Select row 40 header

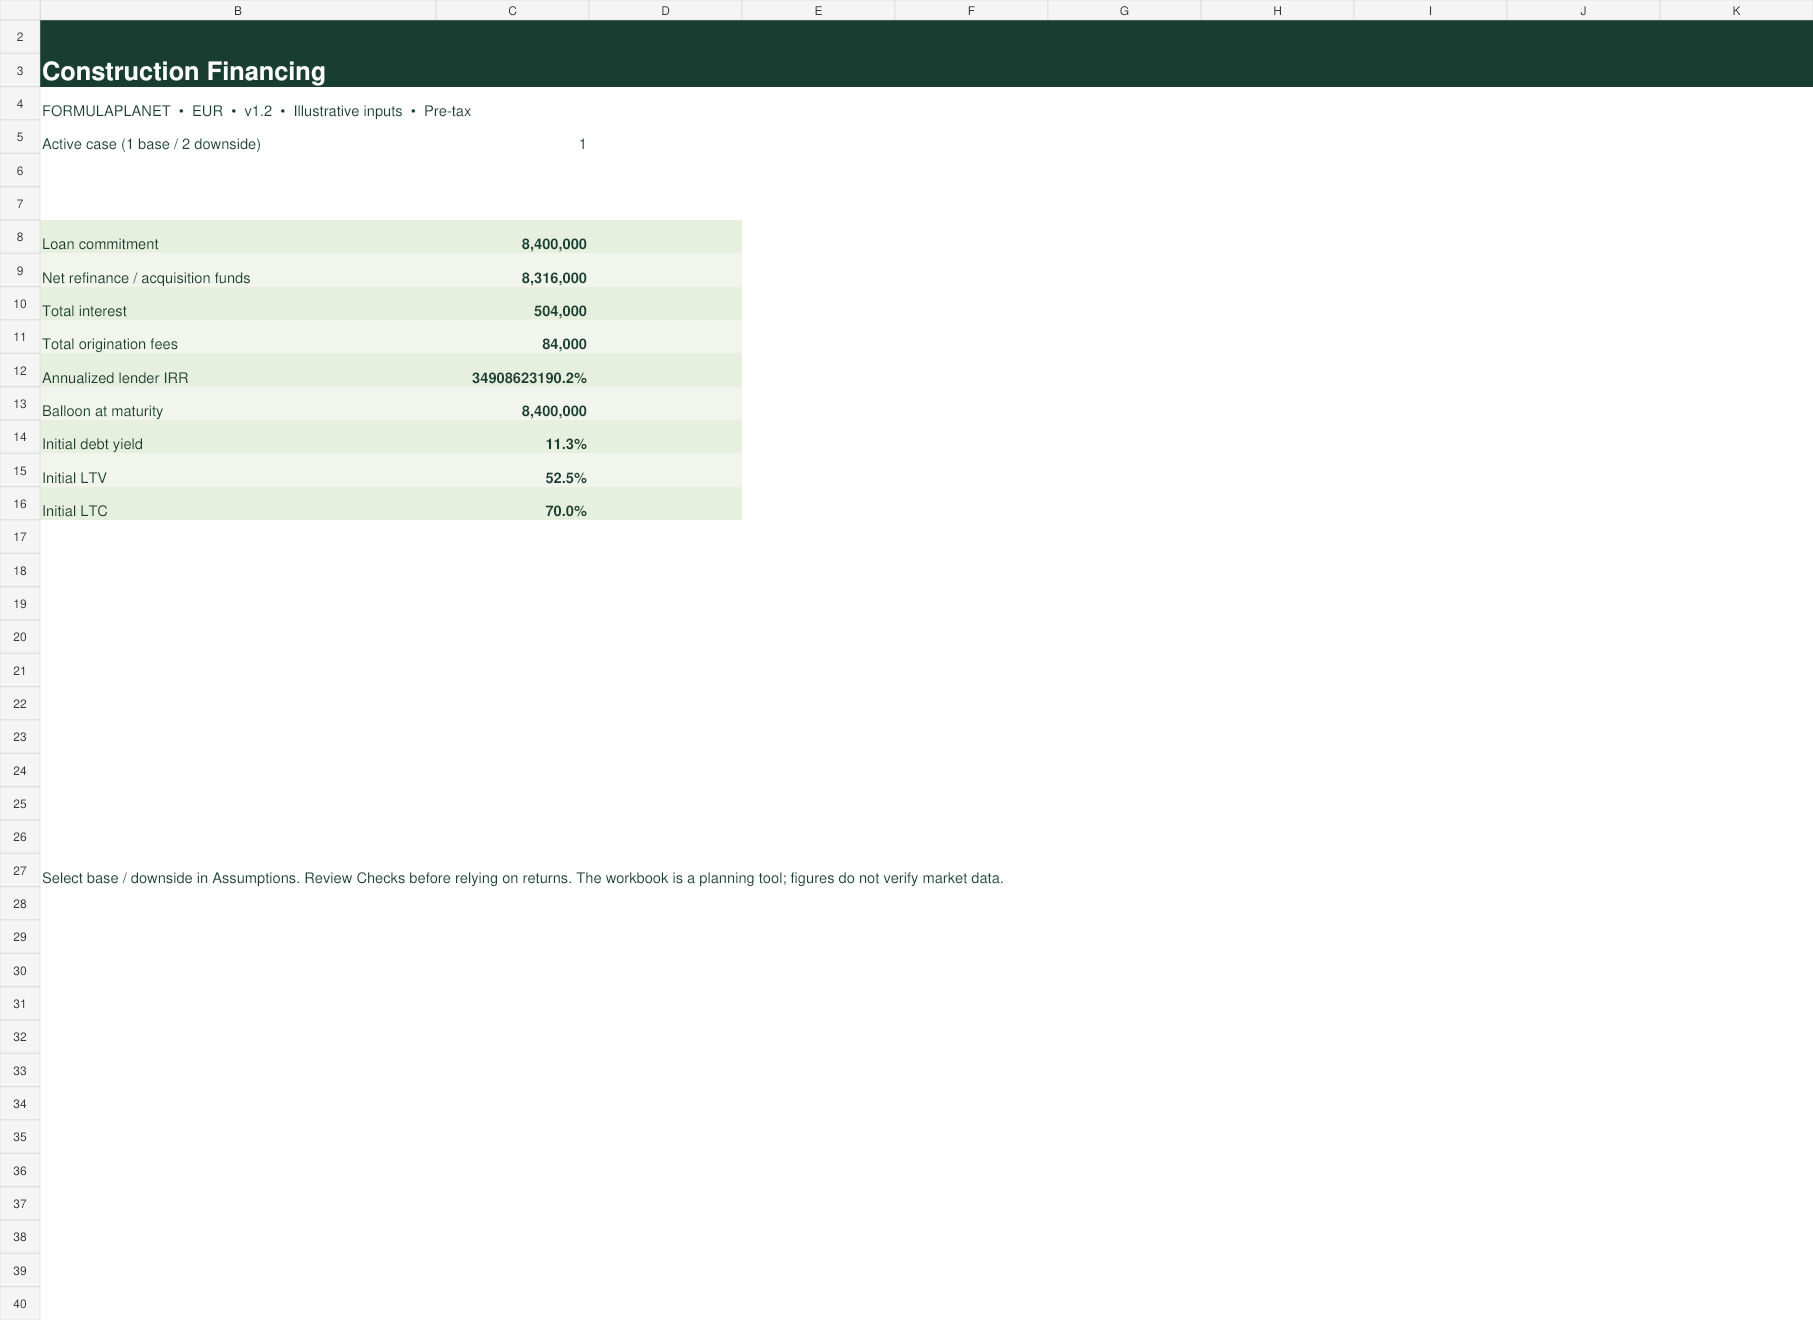tap(20, 1303)
